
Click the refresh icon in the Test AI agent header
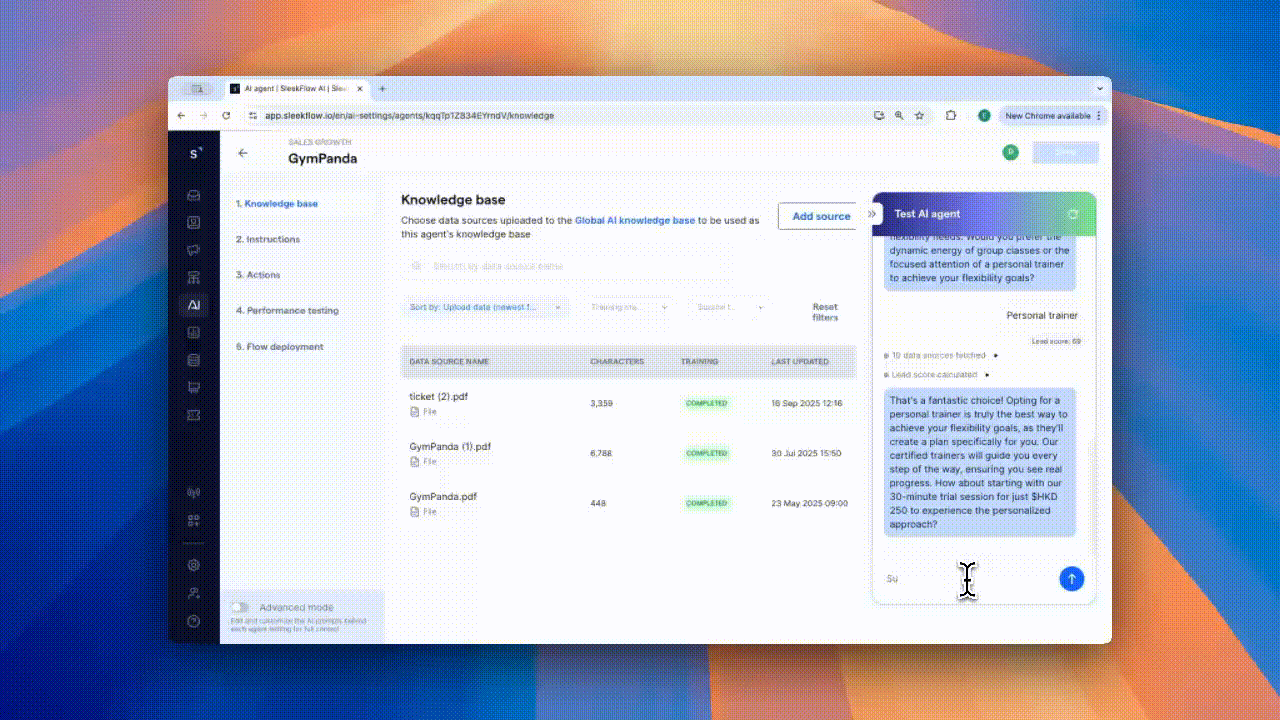tap(1071, 214)
